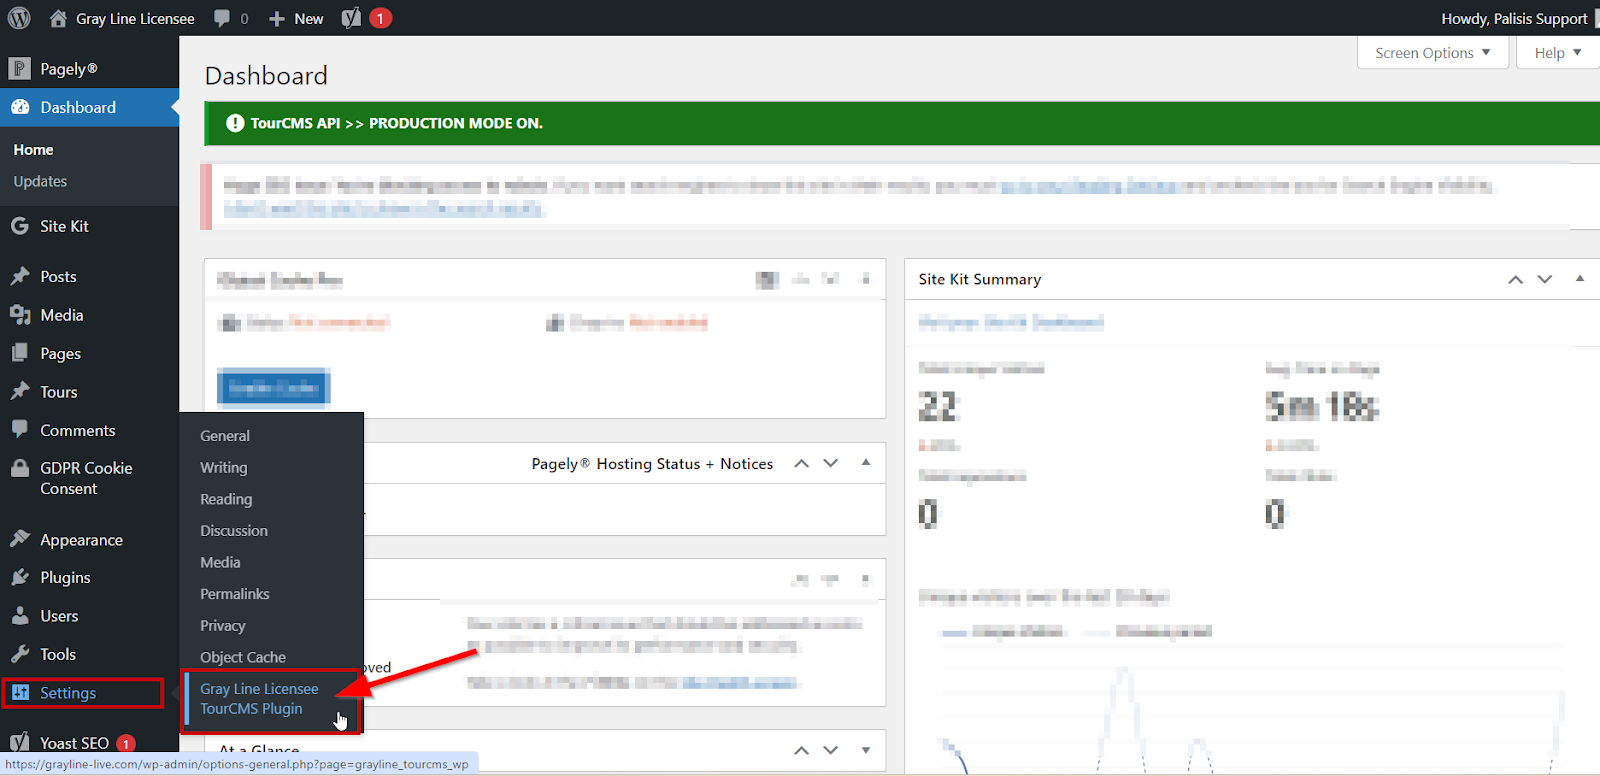The width and height of the screenshot is (1600, 776).
Task: Toggle the At a Glance widget panel
Action: 866,750
